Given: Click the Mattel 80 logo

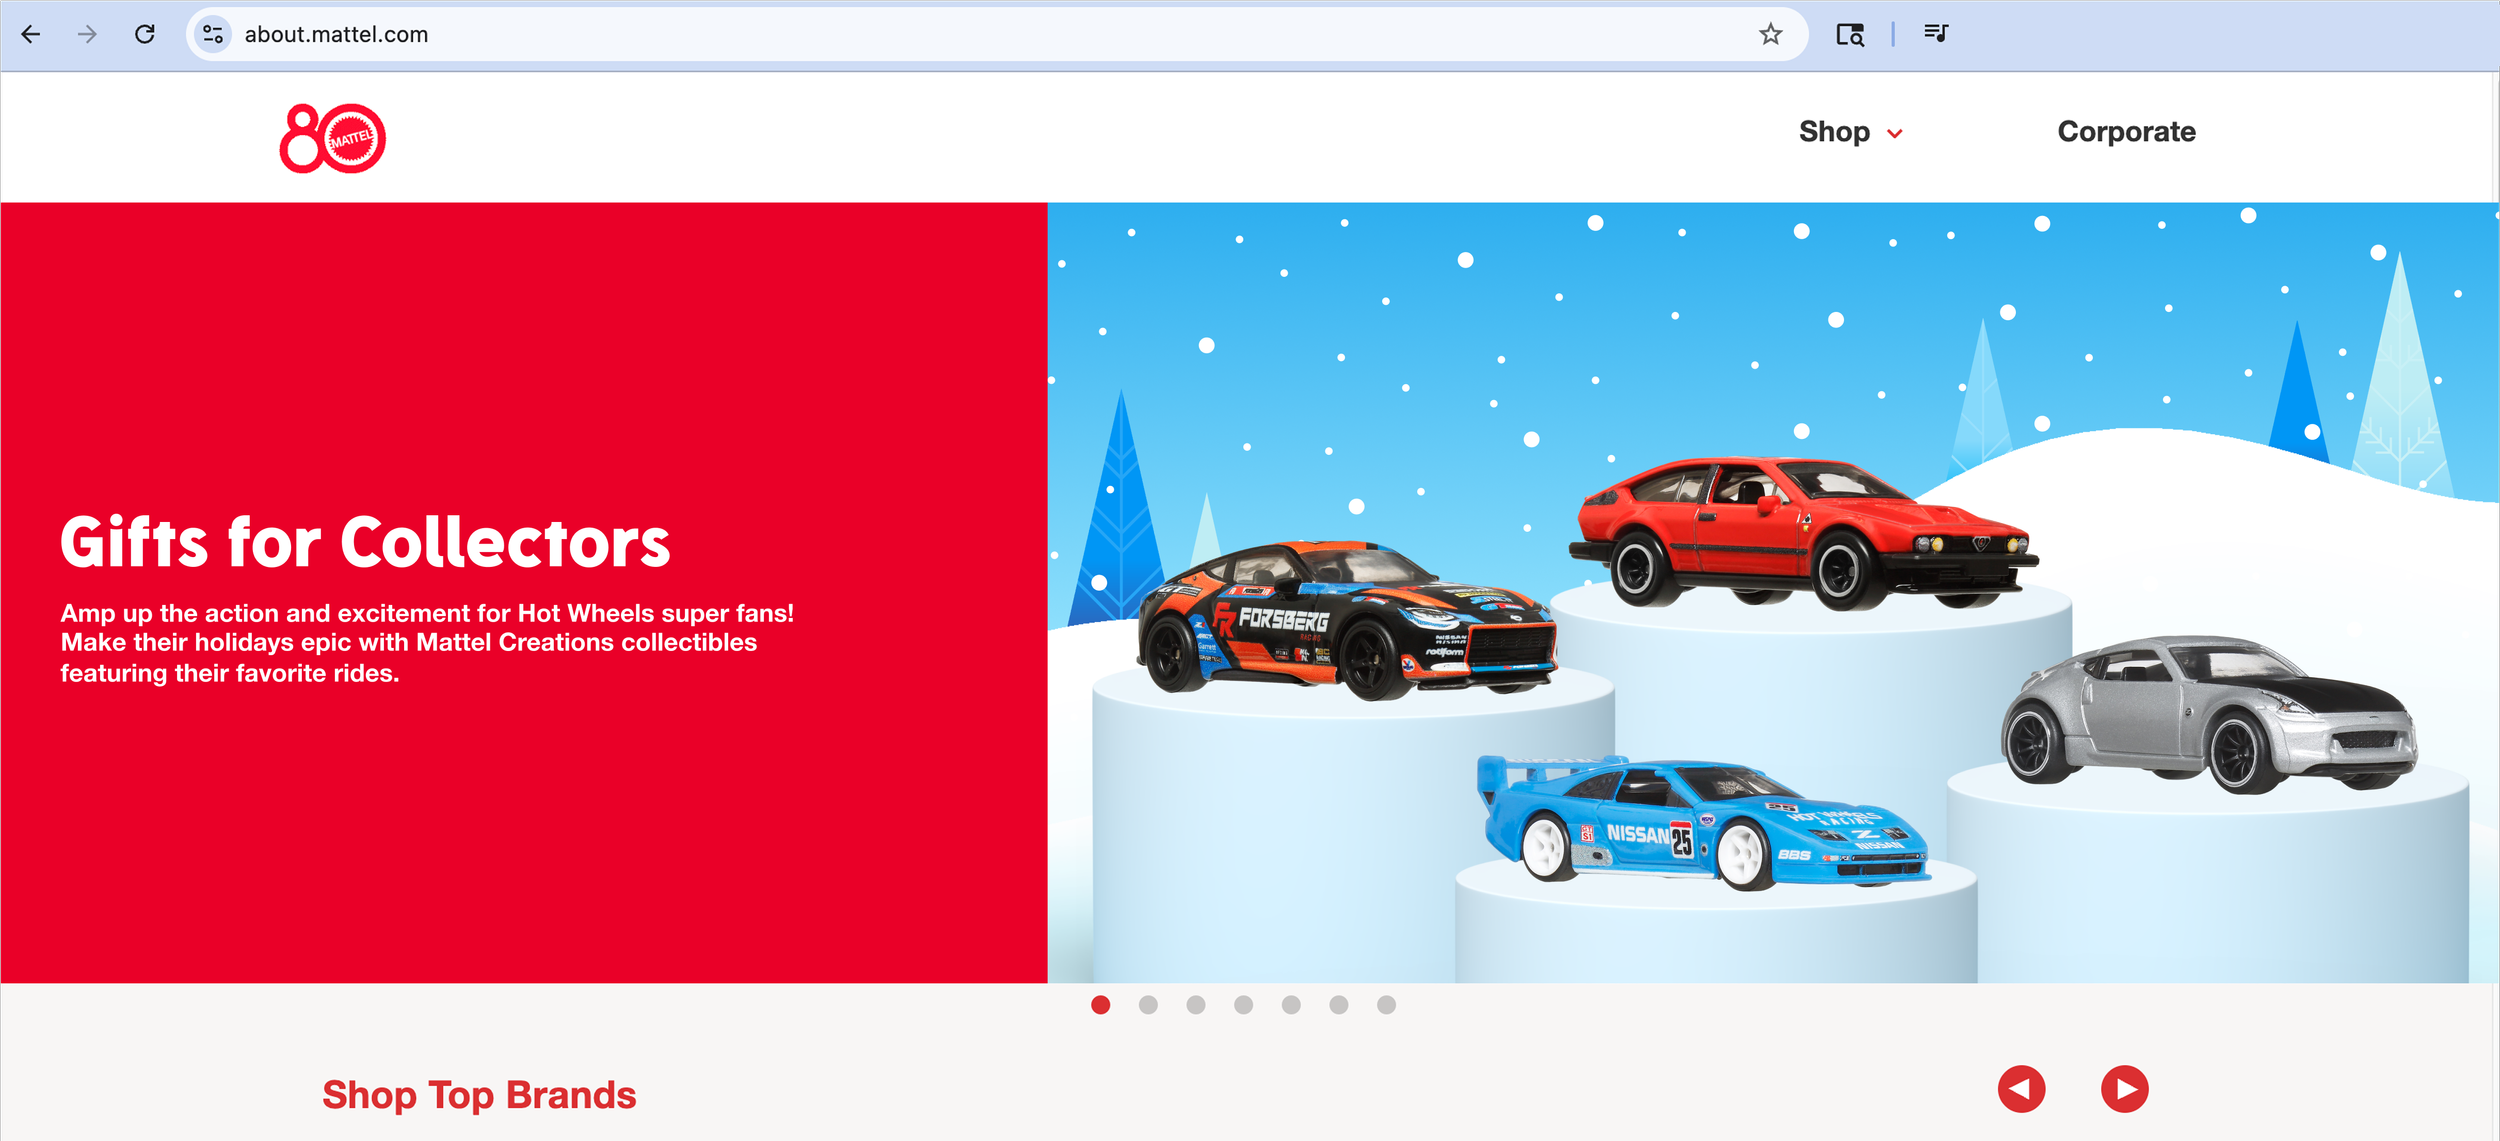Looking at the screenshot, I should (332, 138).
